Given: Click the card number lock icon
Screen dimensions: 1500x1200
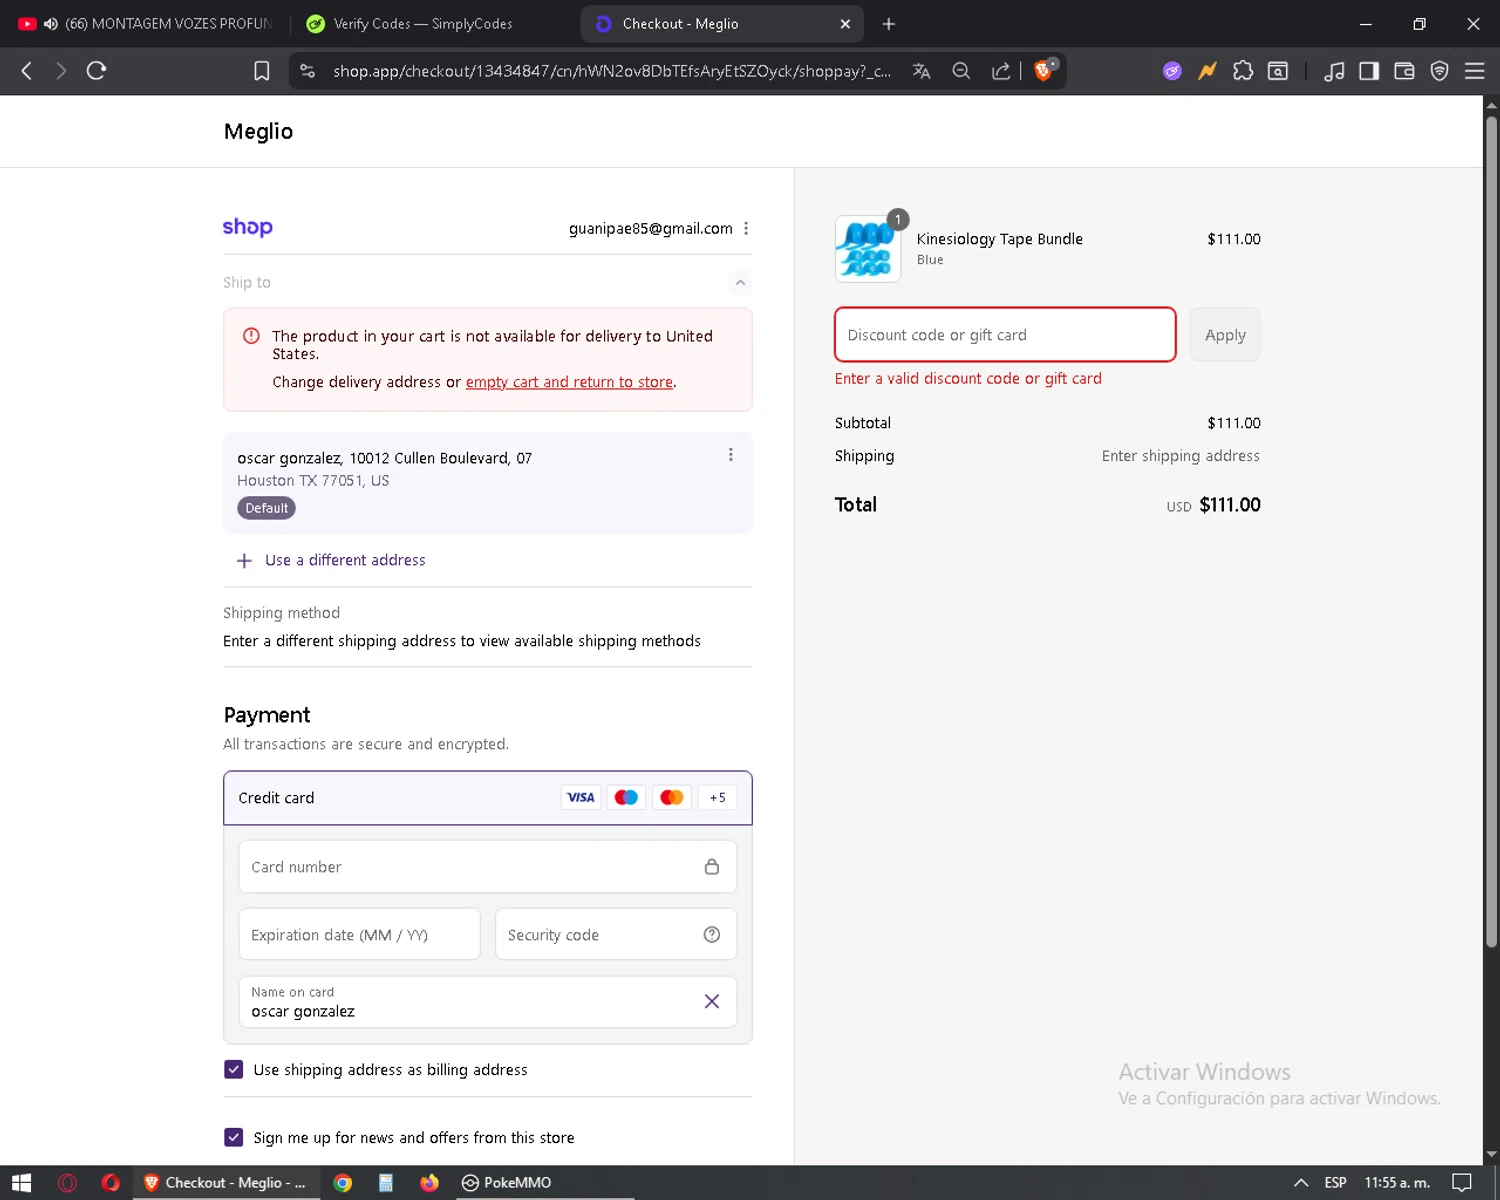Looking at the screenshot, I should [x=712, y=867].
